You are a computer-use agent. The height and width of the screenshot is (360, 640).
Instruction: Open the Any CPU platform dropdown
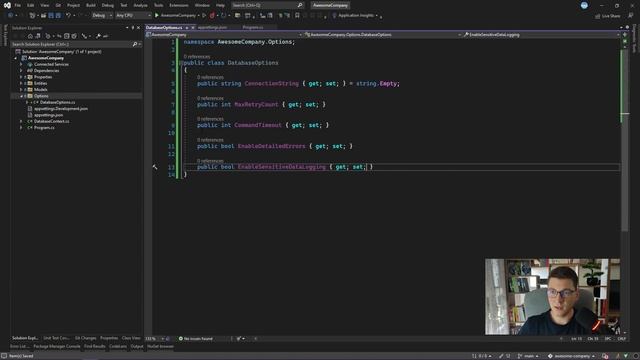pyautogui.click(x=133, y=16)
